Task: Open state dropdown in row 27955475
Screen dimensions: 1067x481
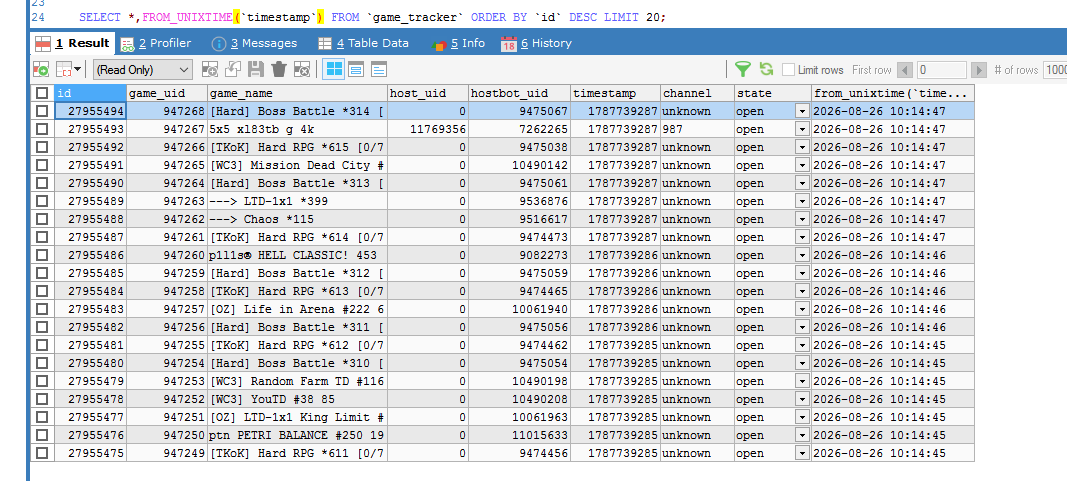Action: tap(803, 453)
